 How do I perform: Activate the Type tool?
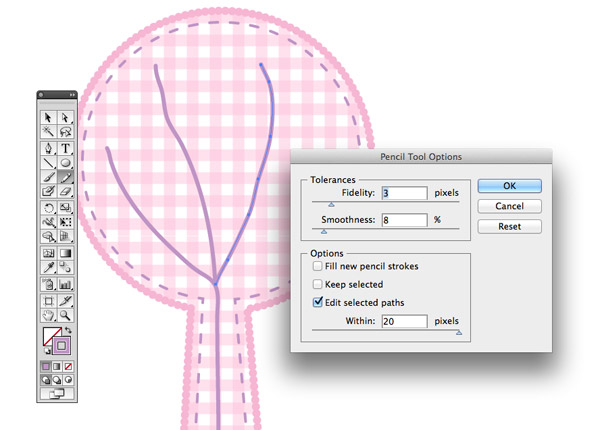[65, 148]
